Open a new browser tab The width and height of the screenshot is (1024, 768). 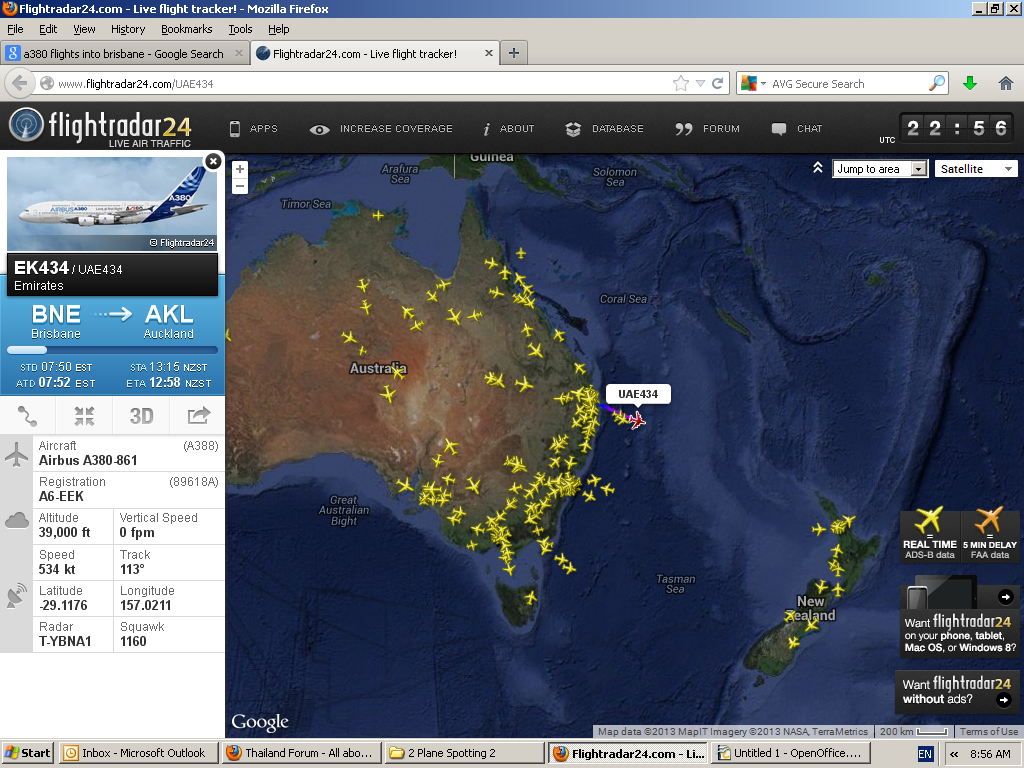513,53
